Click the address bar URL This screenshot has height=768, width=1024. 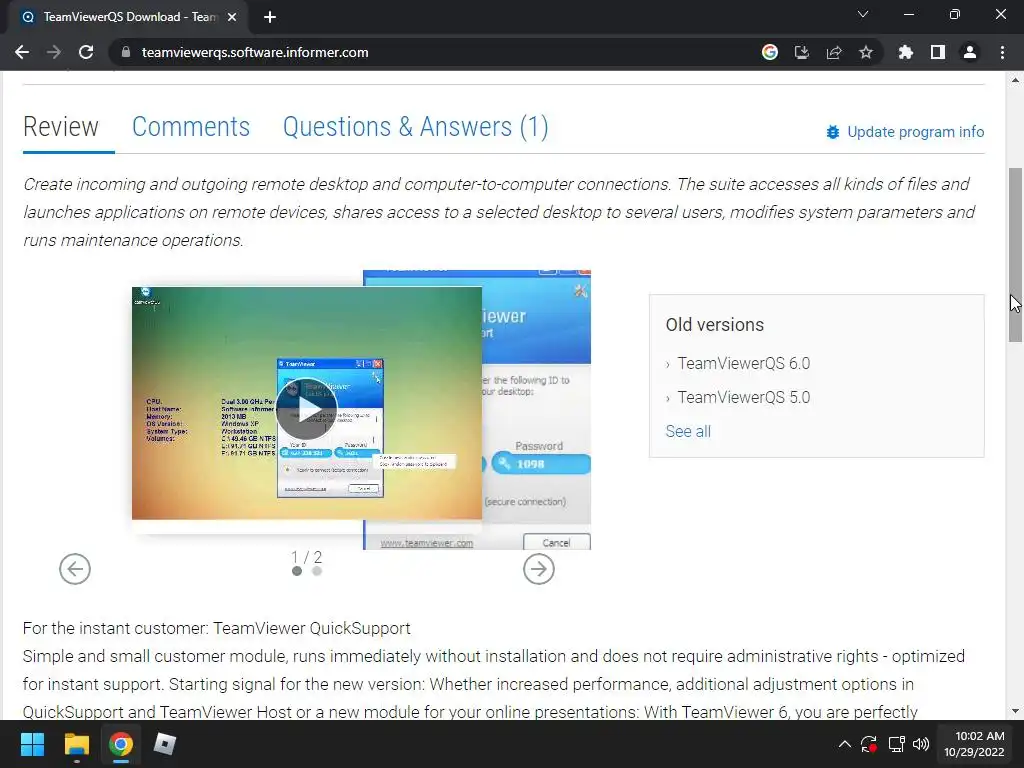(x=255, y=52)
